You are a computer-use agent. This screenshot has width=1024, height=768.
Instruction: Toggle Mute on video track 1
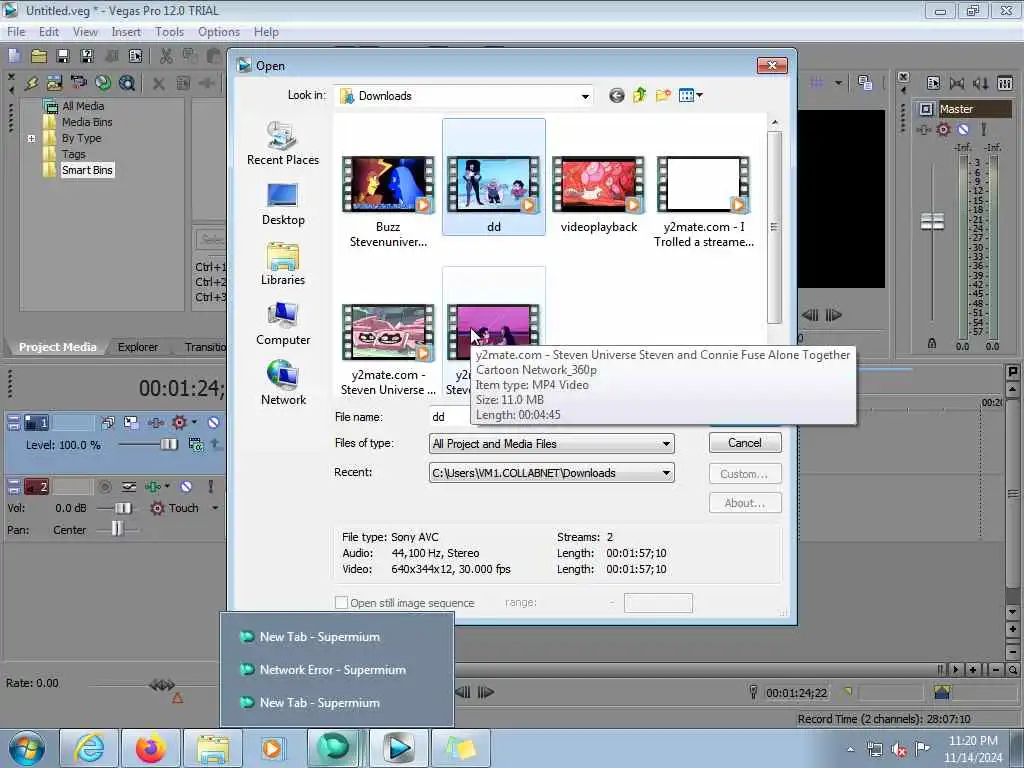pos(213,423)
